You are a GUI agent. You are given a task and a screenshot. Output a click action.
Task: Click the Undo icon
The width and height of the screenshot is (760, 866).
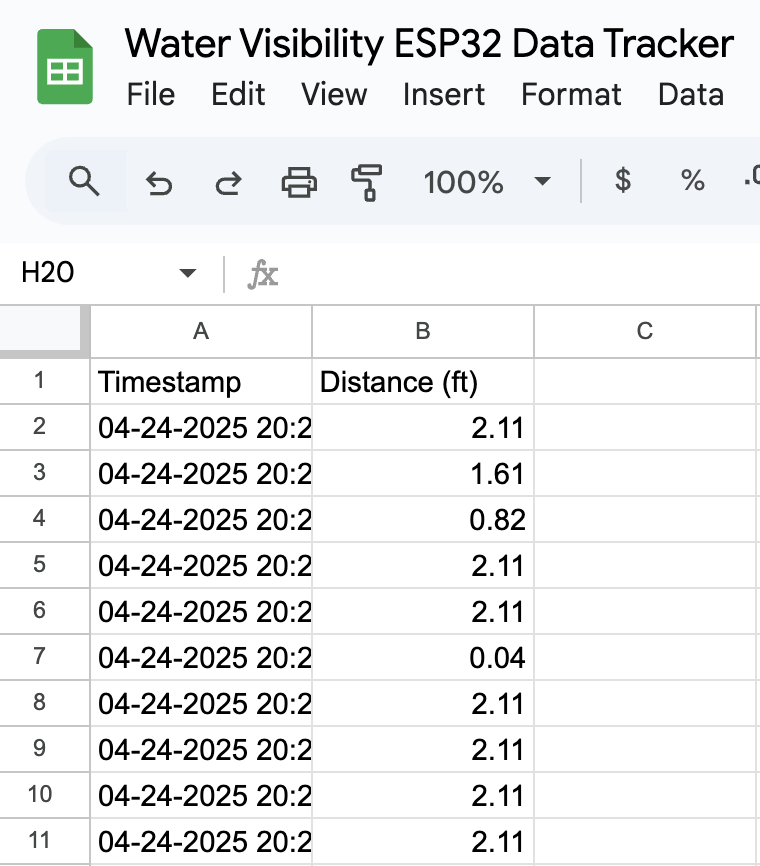click(x=159, y=182)
